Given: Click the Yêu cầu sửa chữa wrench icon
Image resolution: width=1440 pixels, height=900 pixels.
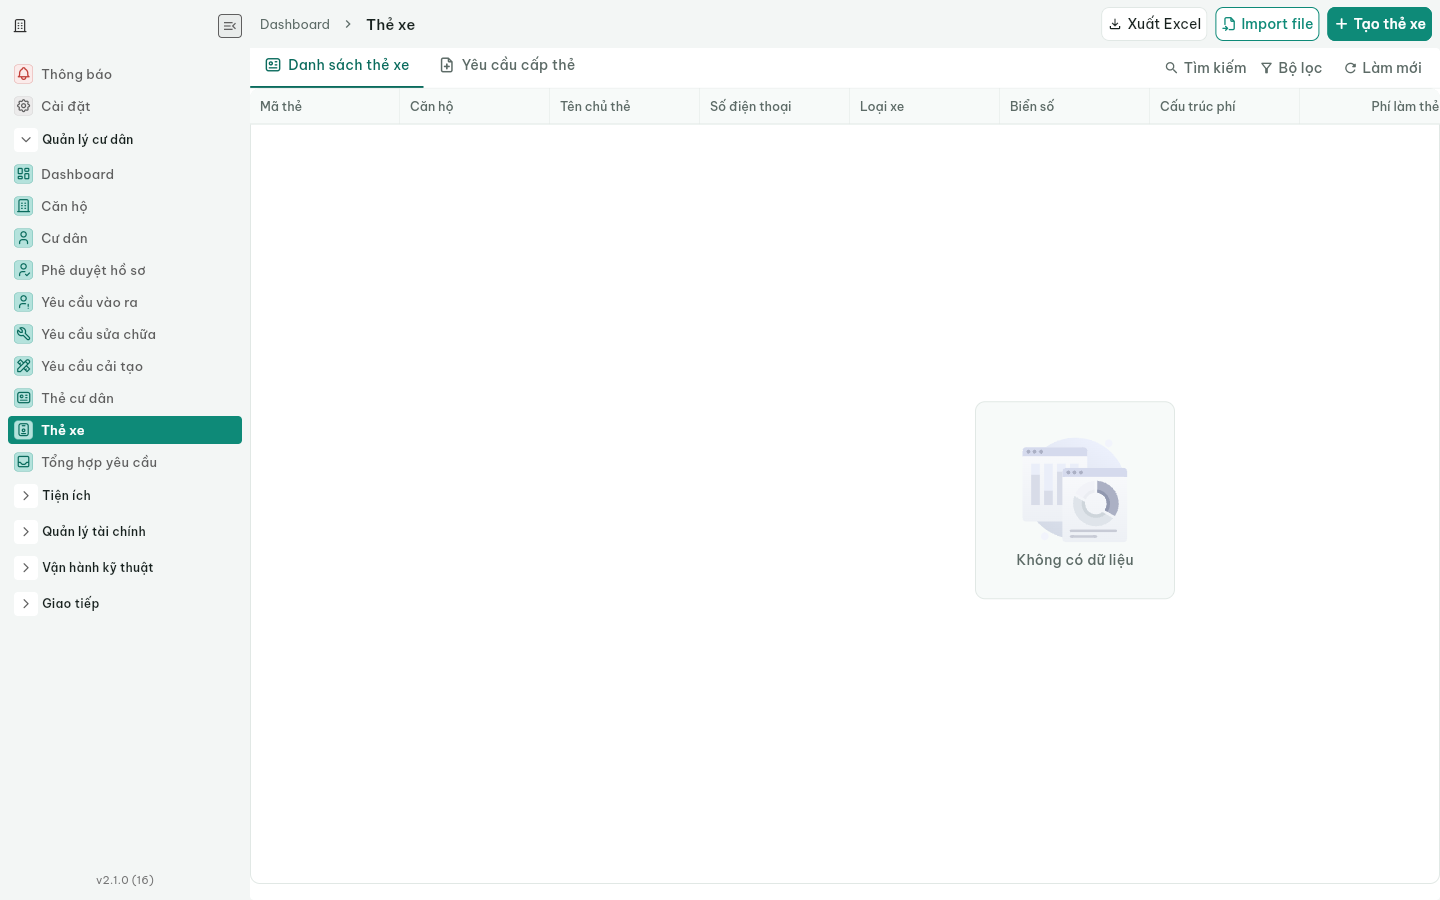Looking at the screenshot, I should pyautogui.click(x=24, y=334).
